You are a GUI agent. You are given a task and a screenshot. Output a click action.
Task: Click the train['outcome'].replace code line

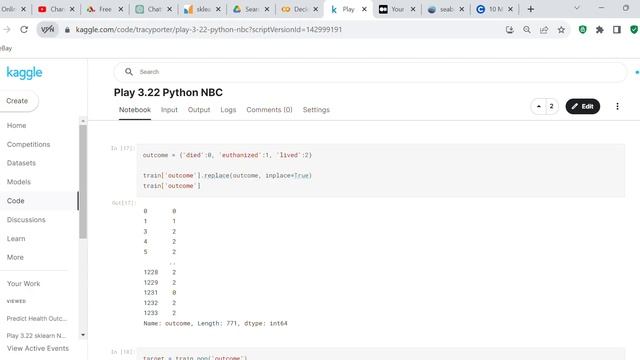[x=227, y=176]
